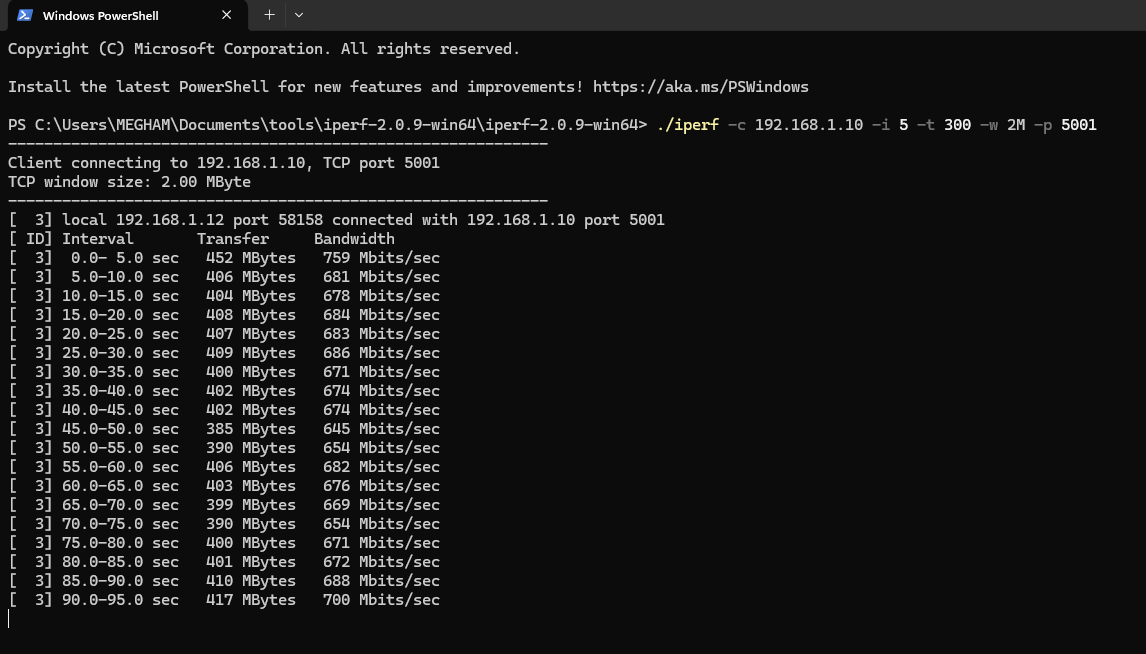Click the PowerShell icon in the tab
The width and height of the screenshot is (1146, 654).
coord(25,15)
